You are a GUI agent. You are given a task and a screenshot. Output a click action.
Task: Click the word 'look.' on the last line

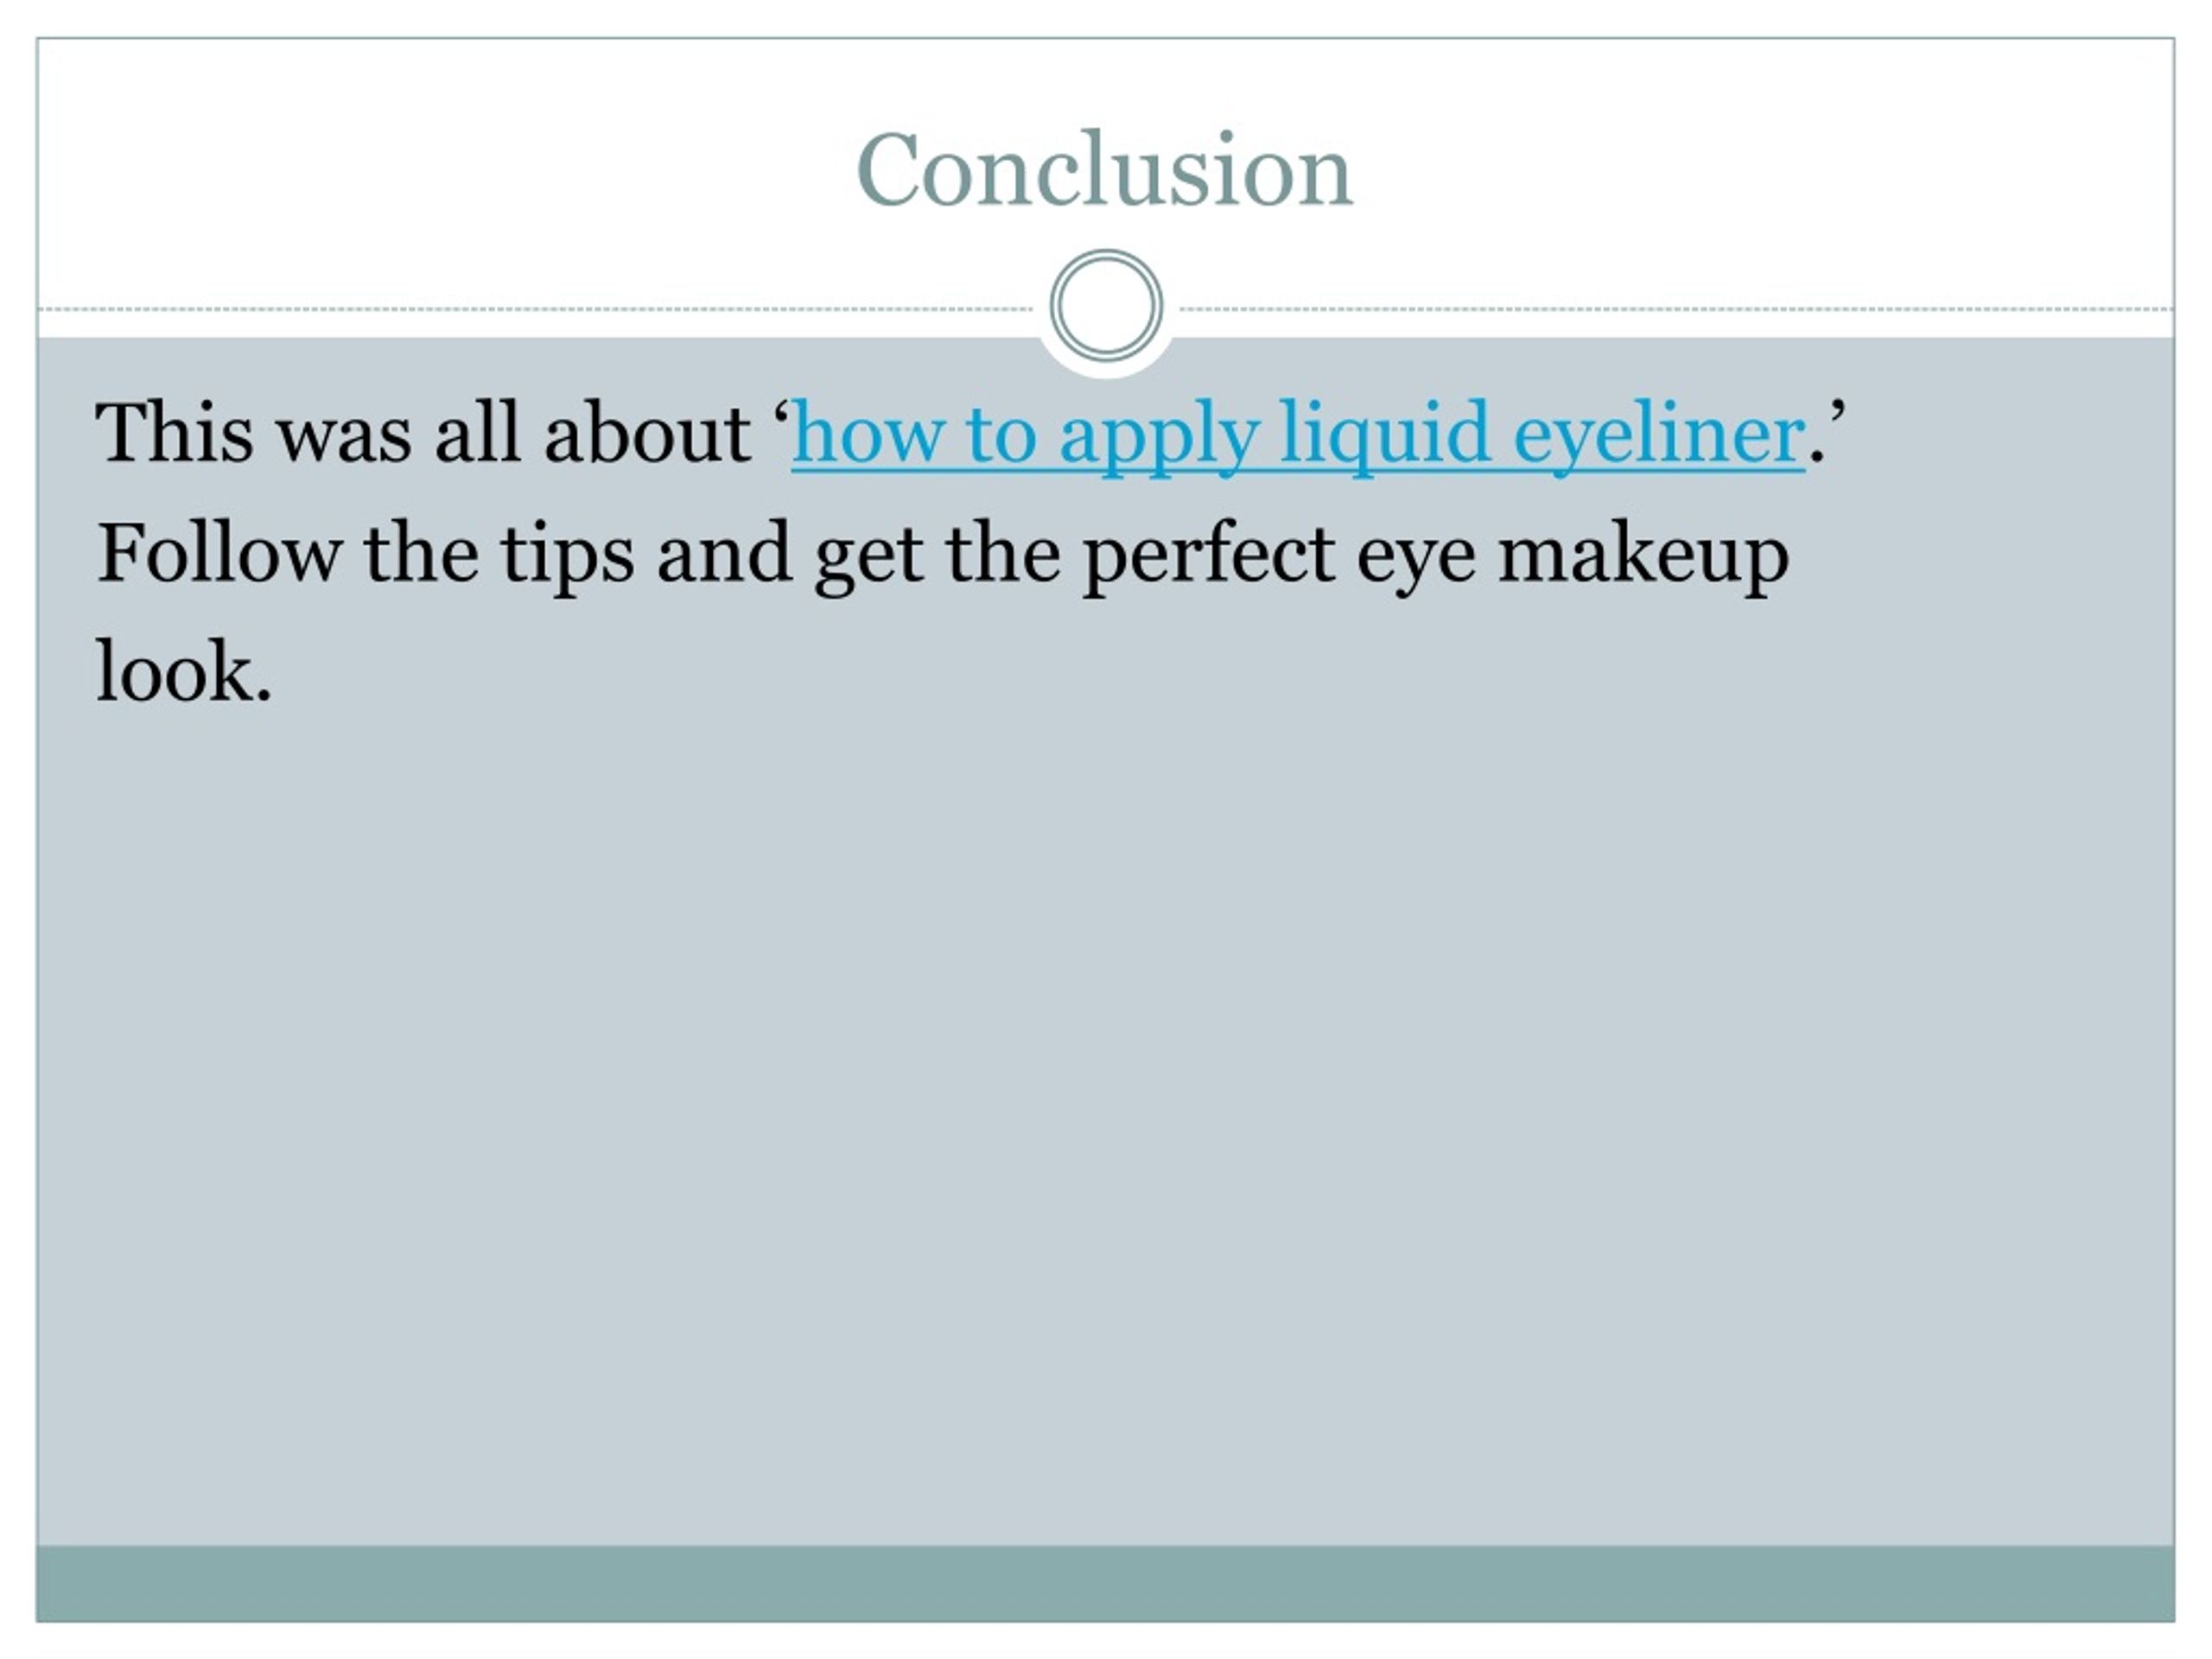(184, 671)
